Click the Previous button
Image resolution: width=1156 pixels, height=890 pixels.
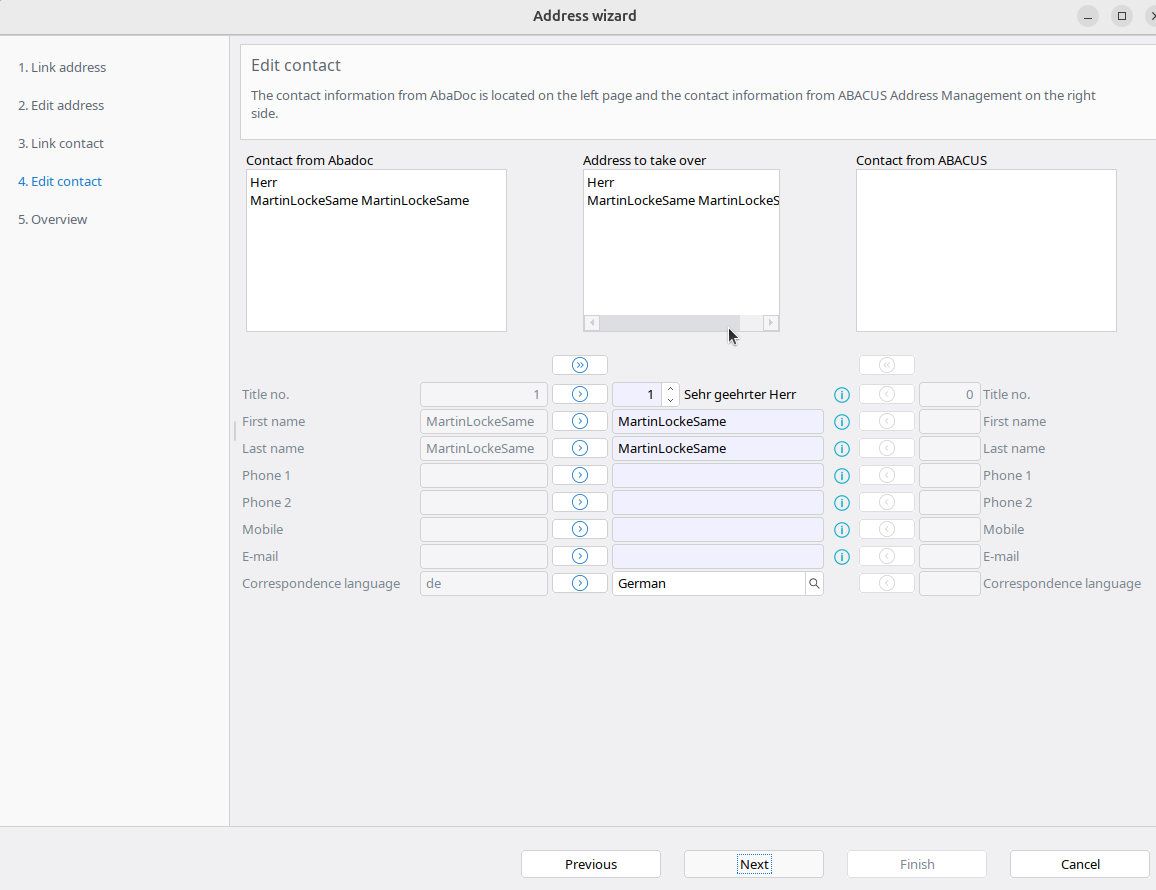pos(590,864)
